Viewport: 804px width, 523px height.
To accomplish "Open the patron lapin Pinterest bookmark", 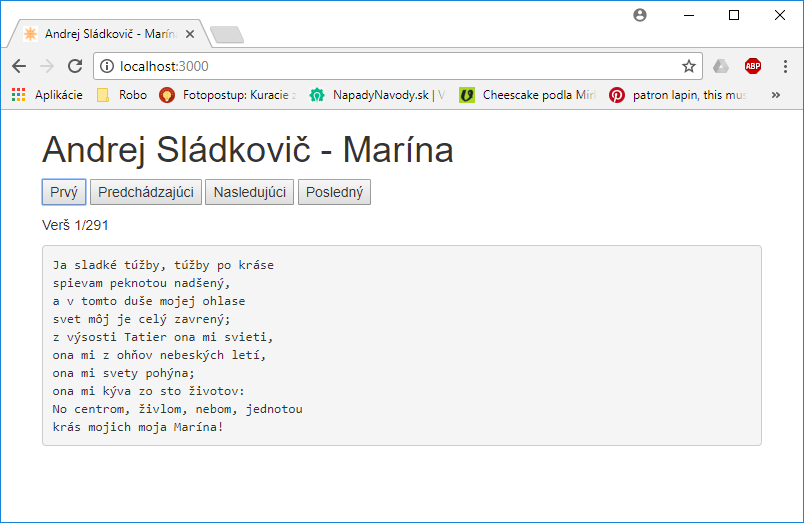I will (x=678, y=95).
